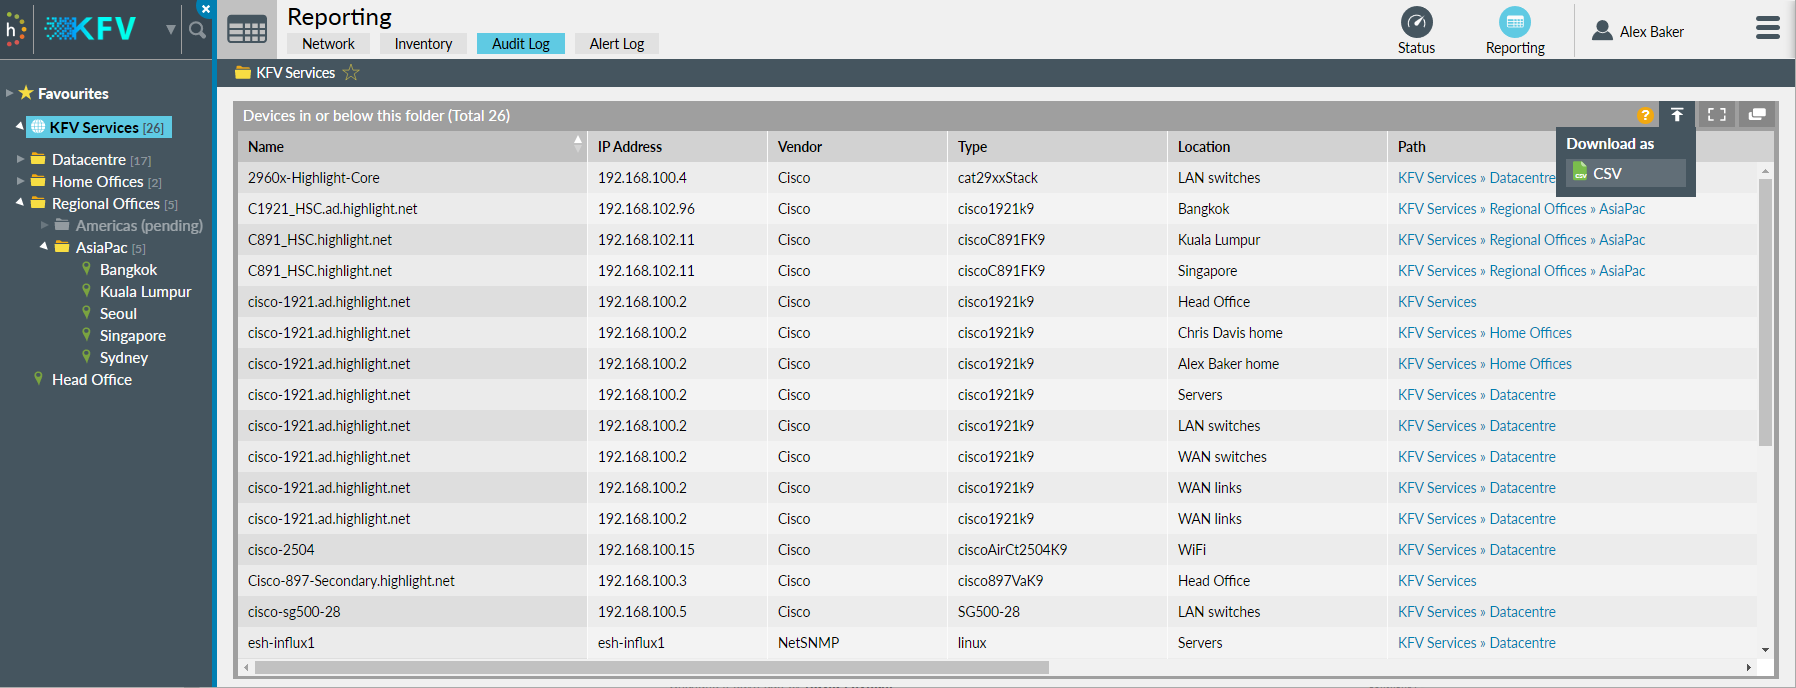This screenshot has width=1796, height=688.
Task: Open the Reporting icon in the header
Action: tap(1514, 23)
